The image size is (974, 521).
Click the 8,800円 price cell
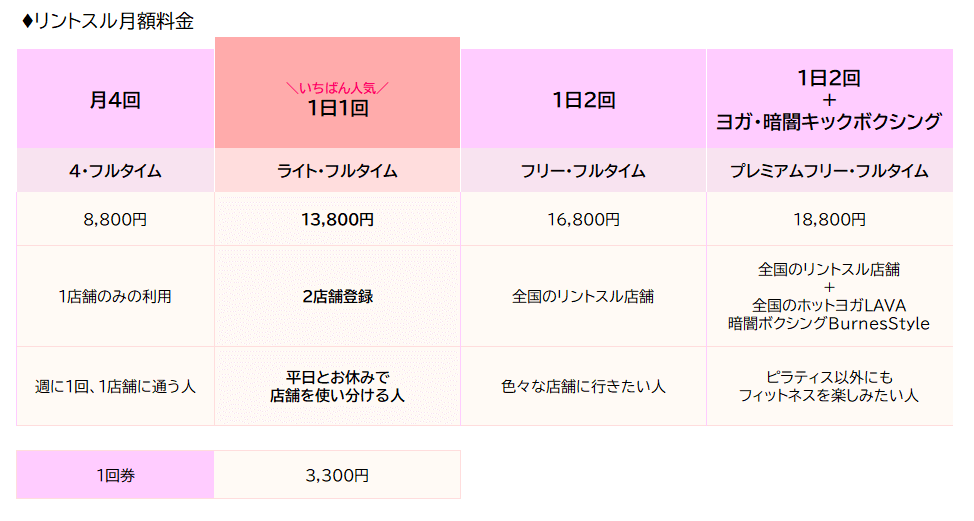tap(115, 219)
